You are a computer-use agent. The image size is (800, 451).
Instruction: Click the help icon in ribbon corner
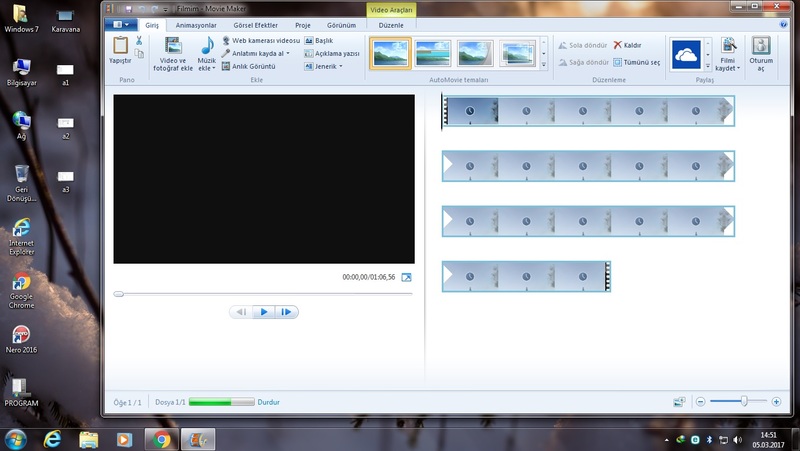[x=784, y=24]
